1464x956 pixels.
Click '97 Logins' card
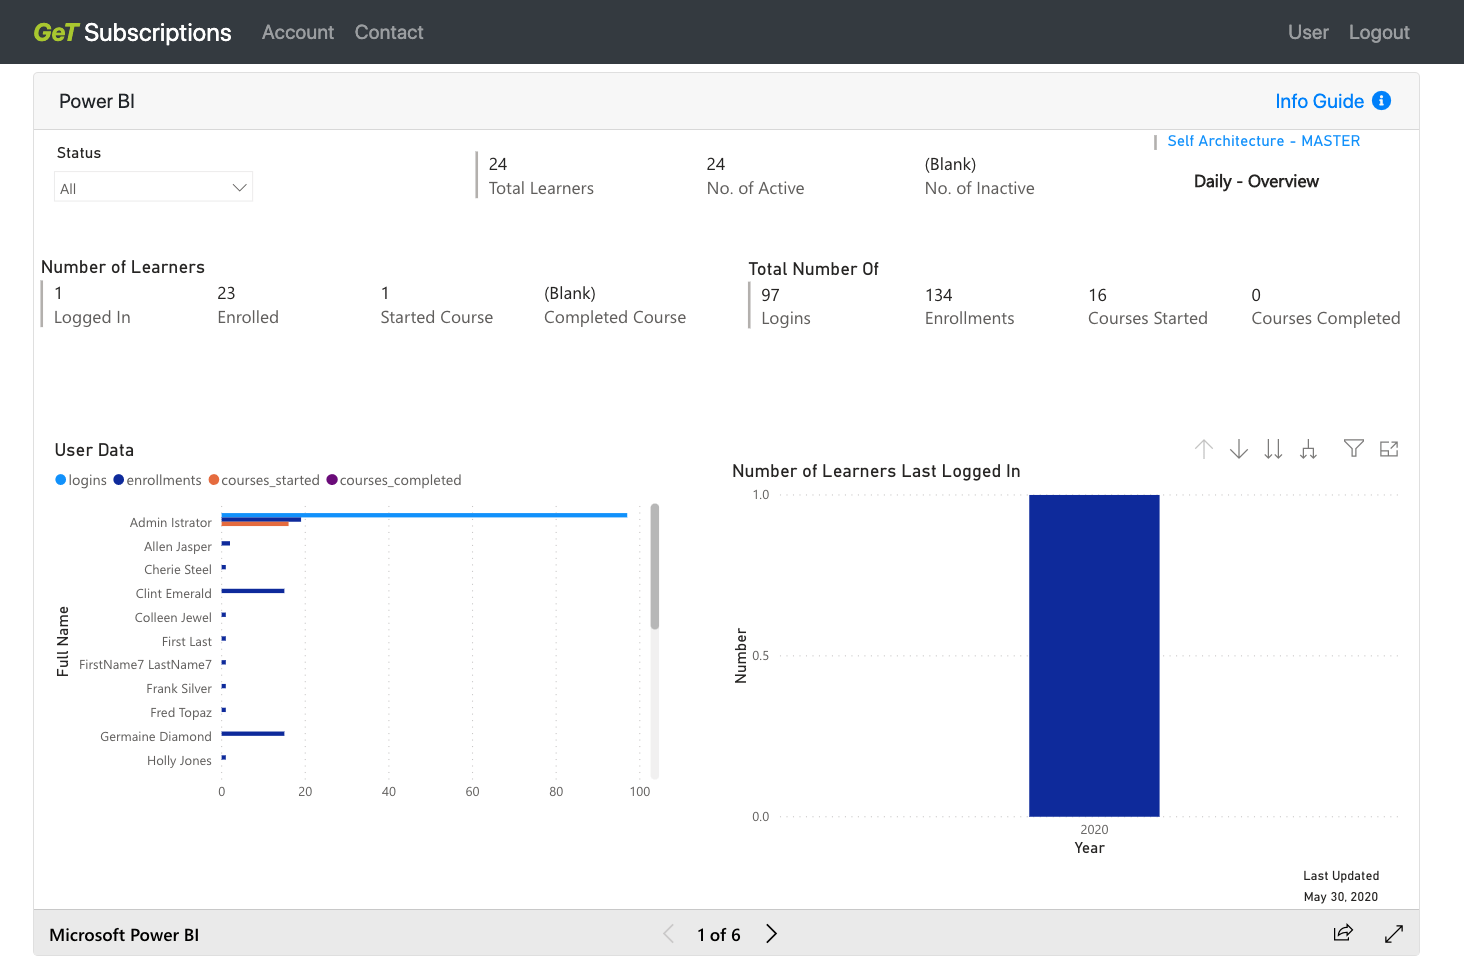[x=786, y=307]
